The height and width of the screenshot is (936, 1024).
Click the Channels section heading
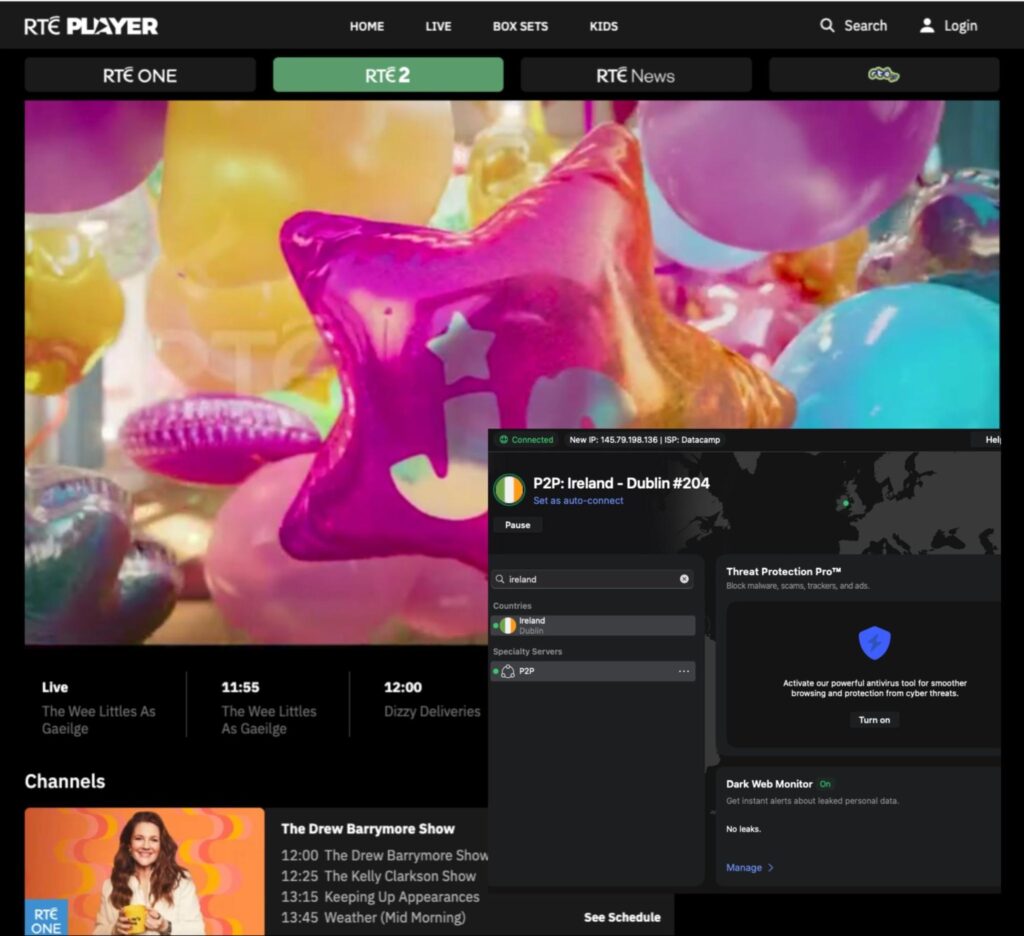tap(65, 781)
